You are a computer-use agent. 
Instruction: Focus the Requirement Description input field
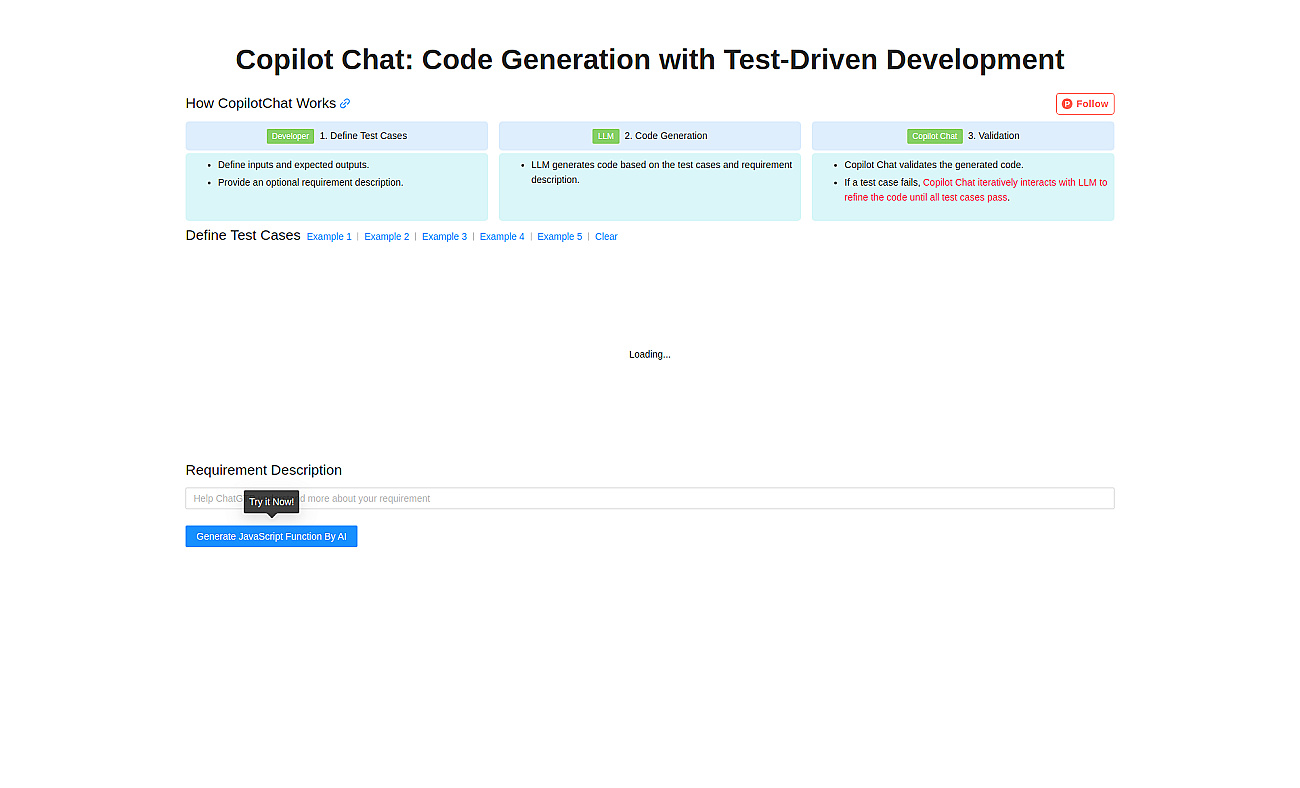(x=650, y=498)
